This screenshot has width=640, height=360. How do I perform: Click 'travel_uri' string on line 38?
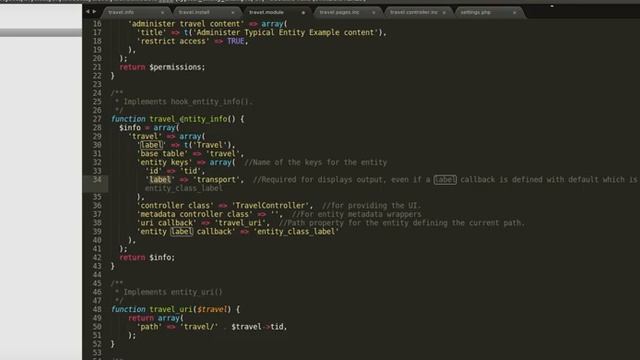tap(240, 223)
